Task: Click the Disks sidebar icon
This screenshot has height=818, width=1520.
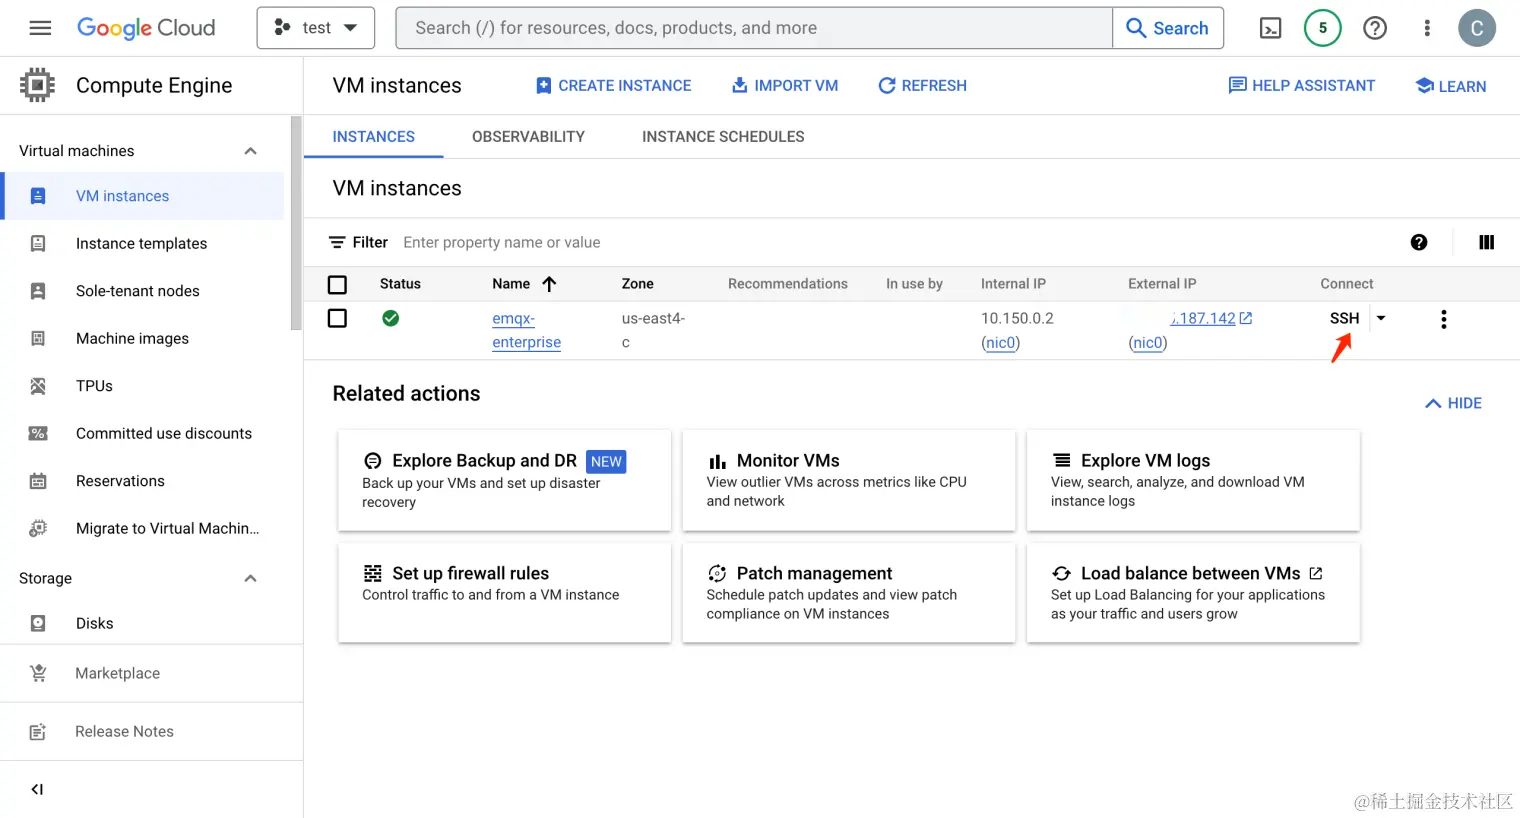Action: (x=38, y=623)
